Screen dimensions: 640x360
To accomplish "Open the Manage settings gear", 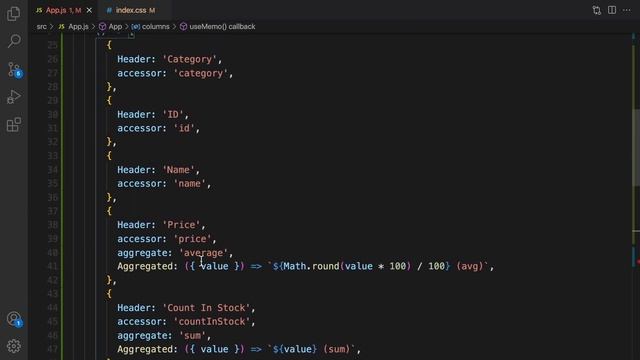I will [13, 346].
